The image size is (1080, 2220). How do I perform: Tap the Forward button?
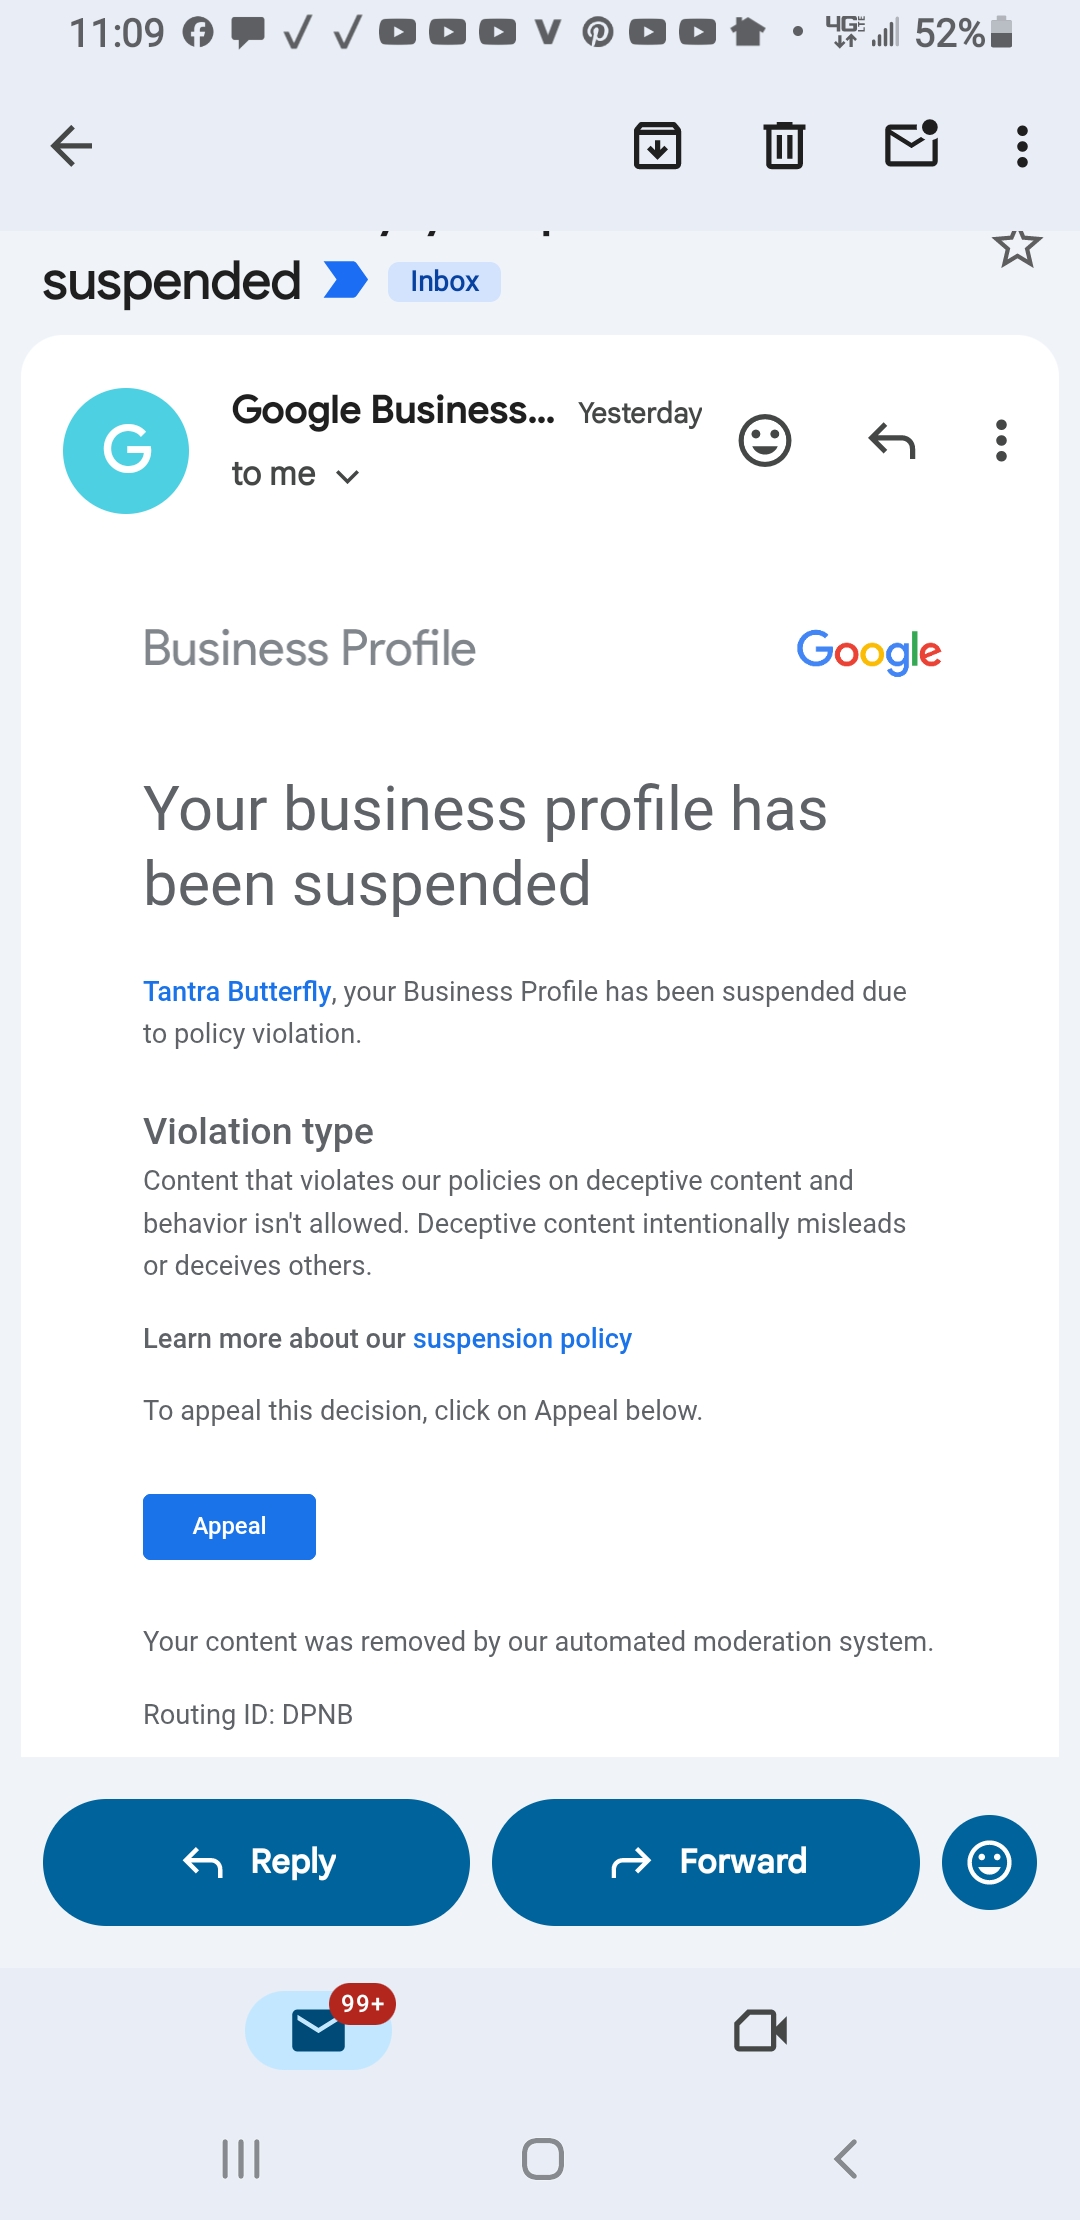(x=705, y=1862)
